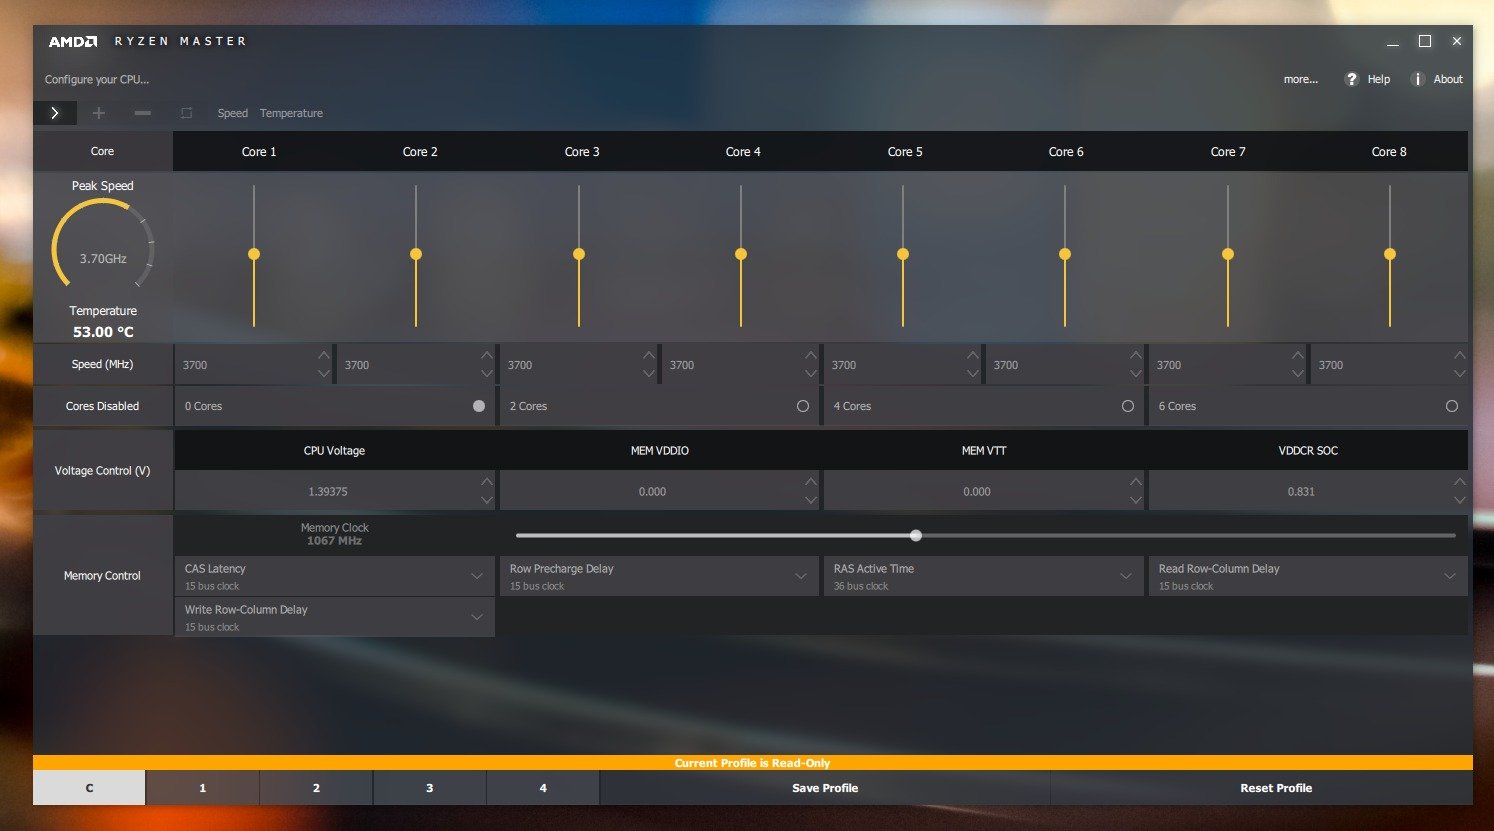This screenshot has height=831, width=1494.
Task: Click the Memory Clock slider handle
Action: point(916,535)
